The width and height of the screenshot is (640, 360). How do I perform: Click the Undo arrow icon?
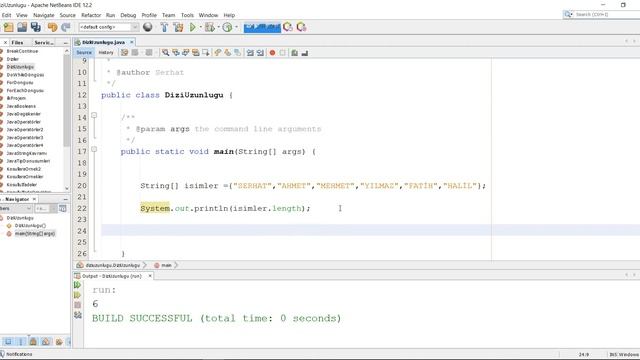click(x=52, y=27)
